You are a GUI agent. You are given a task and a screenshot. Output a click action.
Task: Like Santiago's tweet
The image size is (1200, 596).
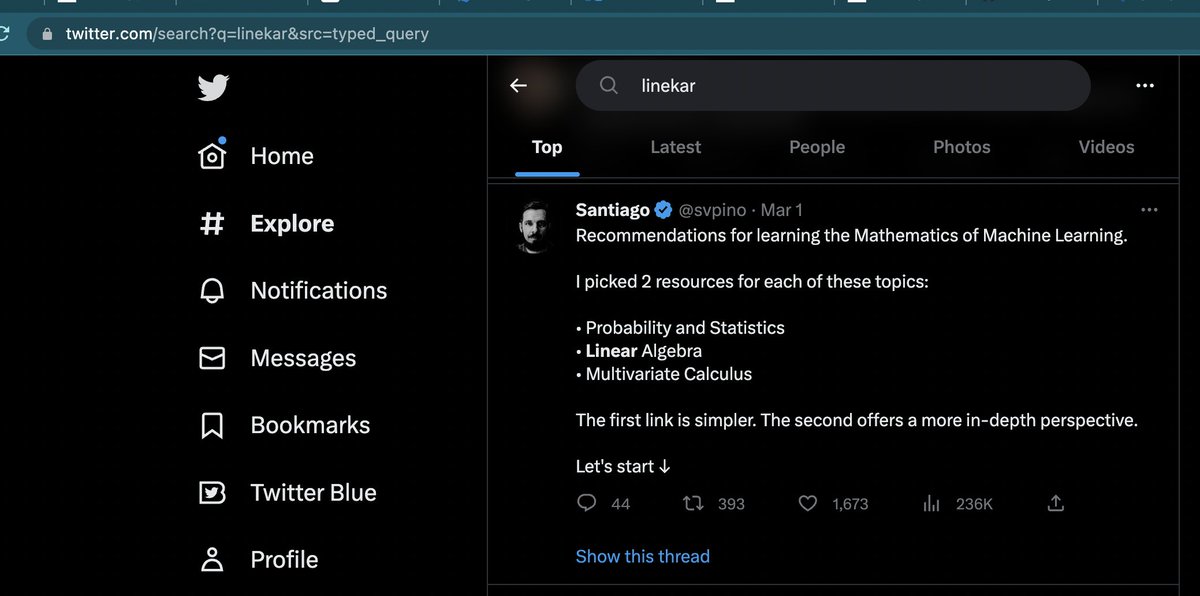(x=807, y=503)
